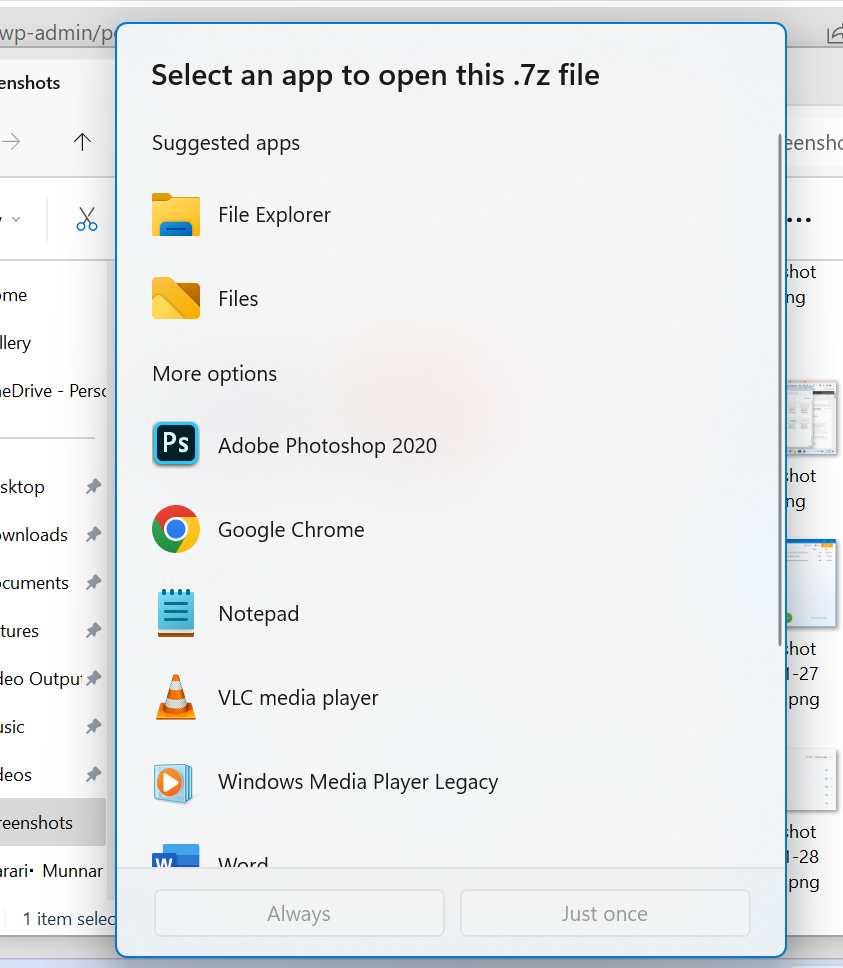Viewport: 843px width, 968px height.
Task: Go up one folder with Explorer arrow
Action: pos(82,142)
